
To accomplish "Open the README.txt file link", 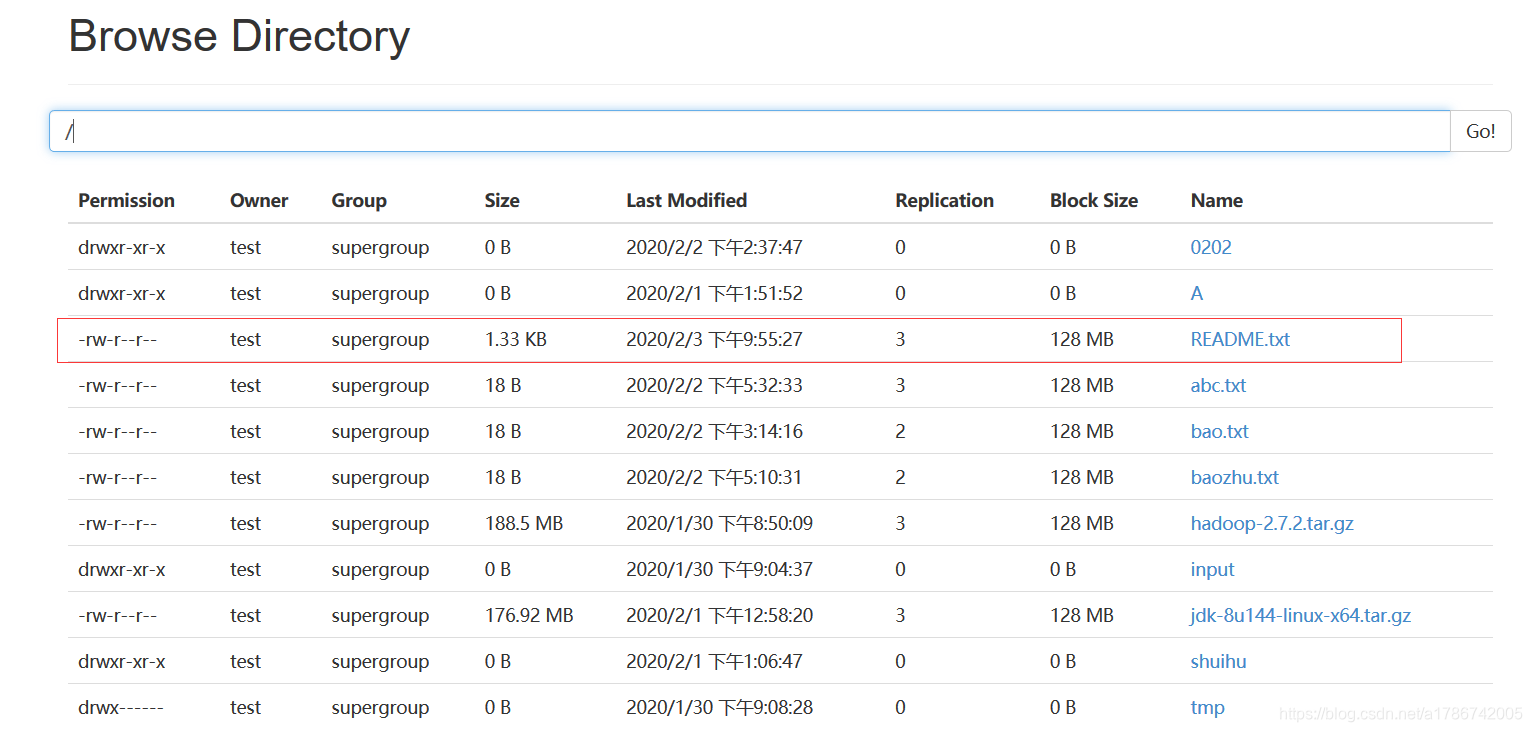I will (x=1240, y=339).
